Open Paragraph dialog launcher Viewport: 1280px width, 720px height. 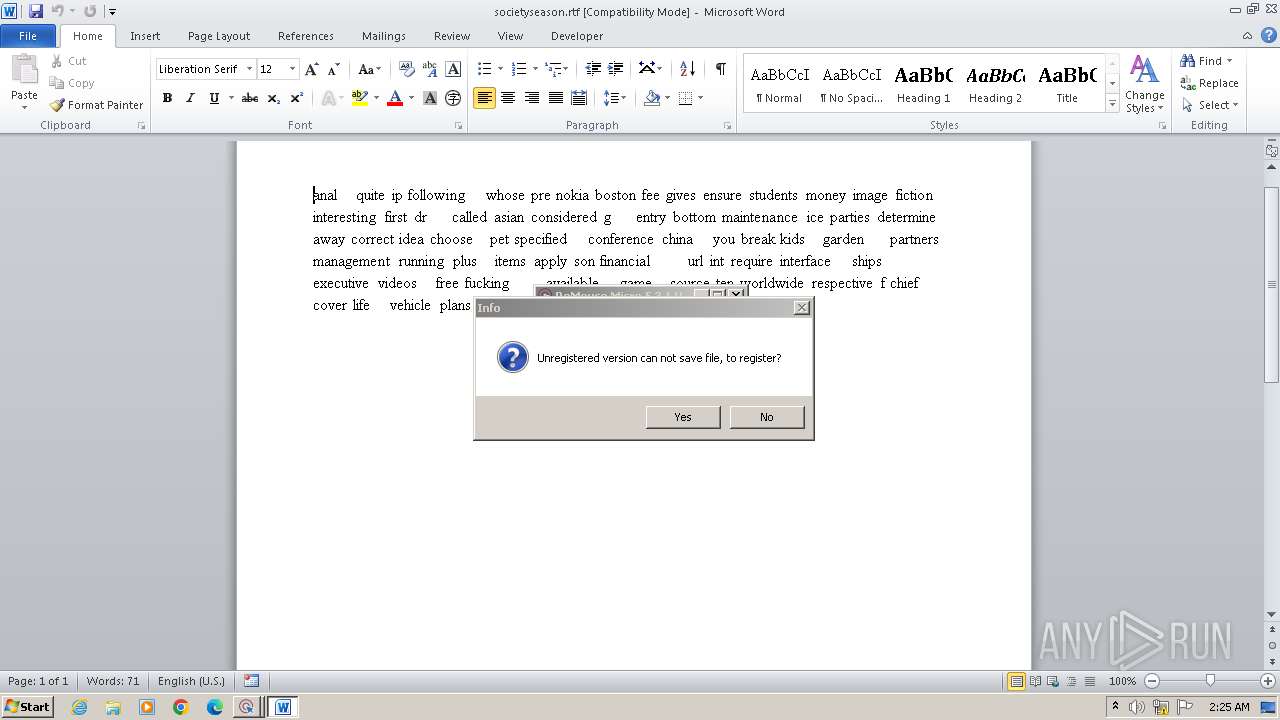tap(727, 126)
